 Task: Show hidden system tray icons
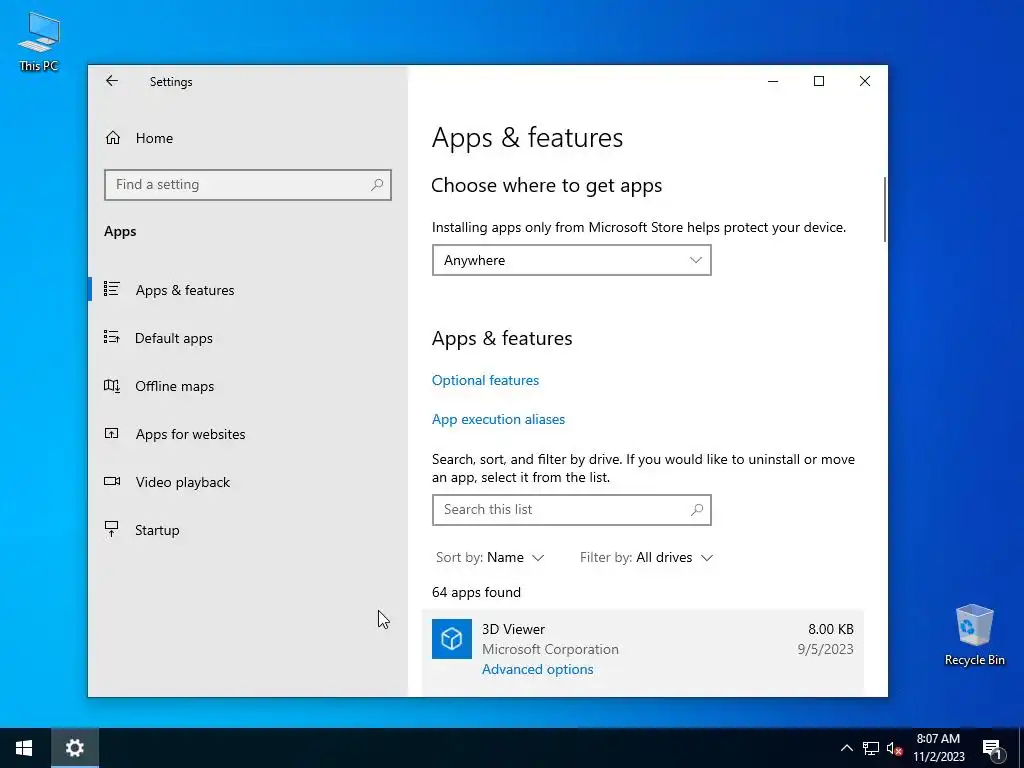[846, 748]
